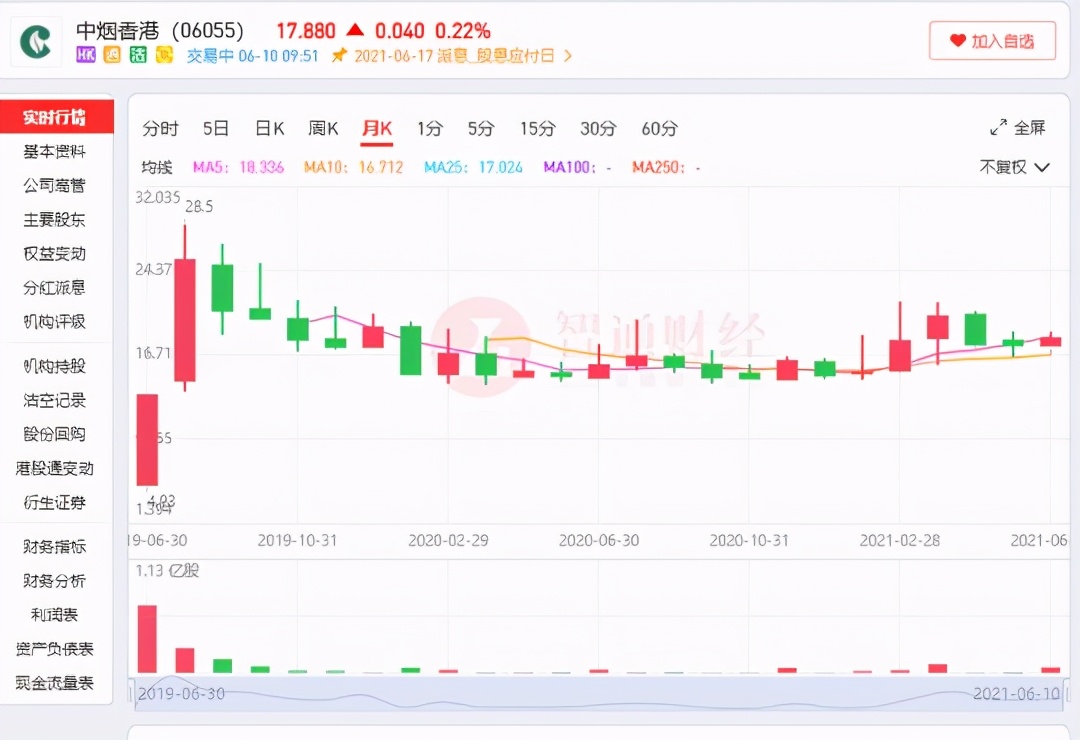Open the 分红派息 sidebar page

[55, 288]
